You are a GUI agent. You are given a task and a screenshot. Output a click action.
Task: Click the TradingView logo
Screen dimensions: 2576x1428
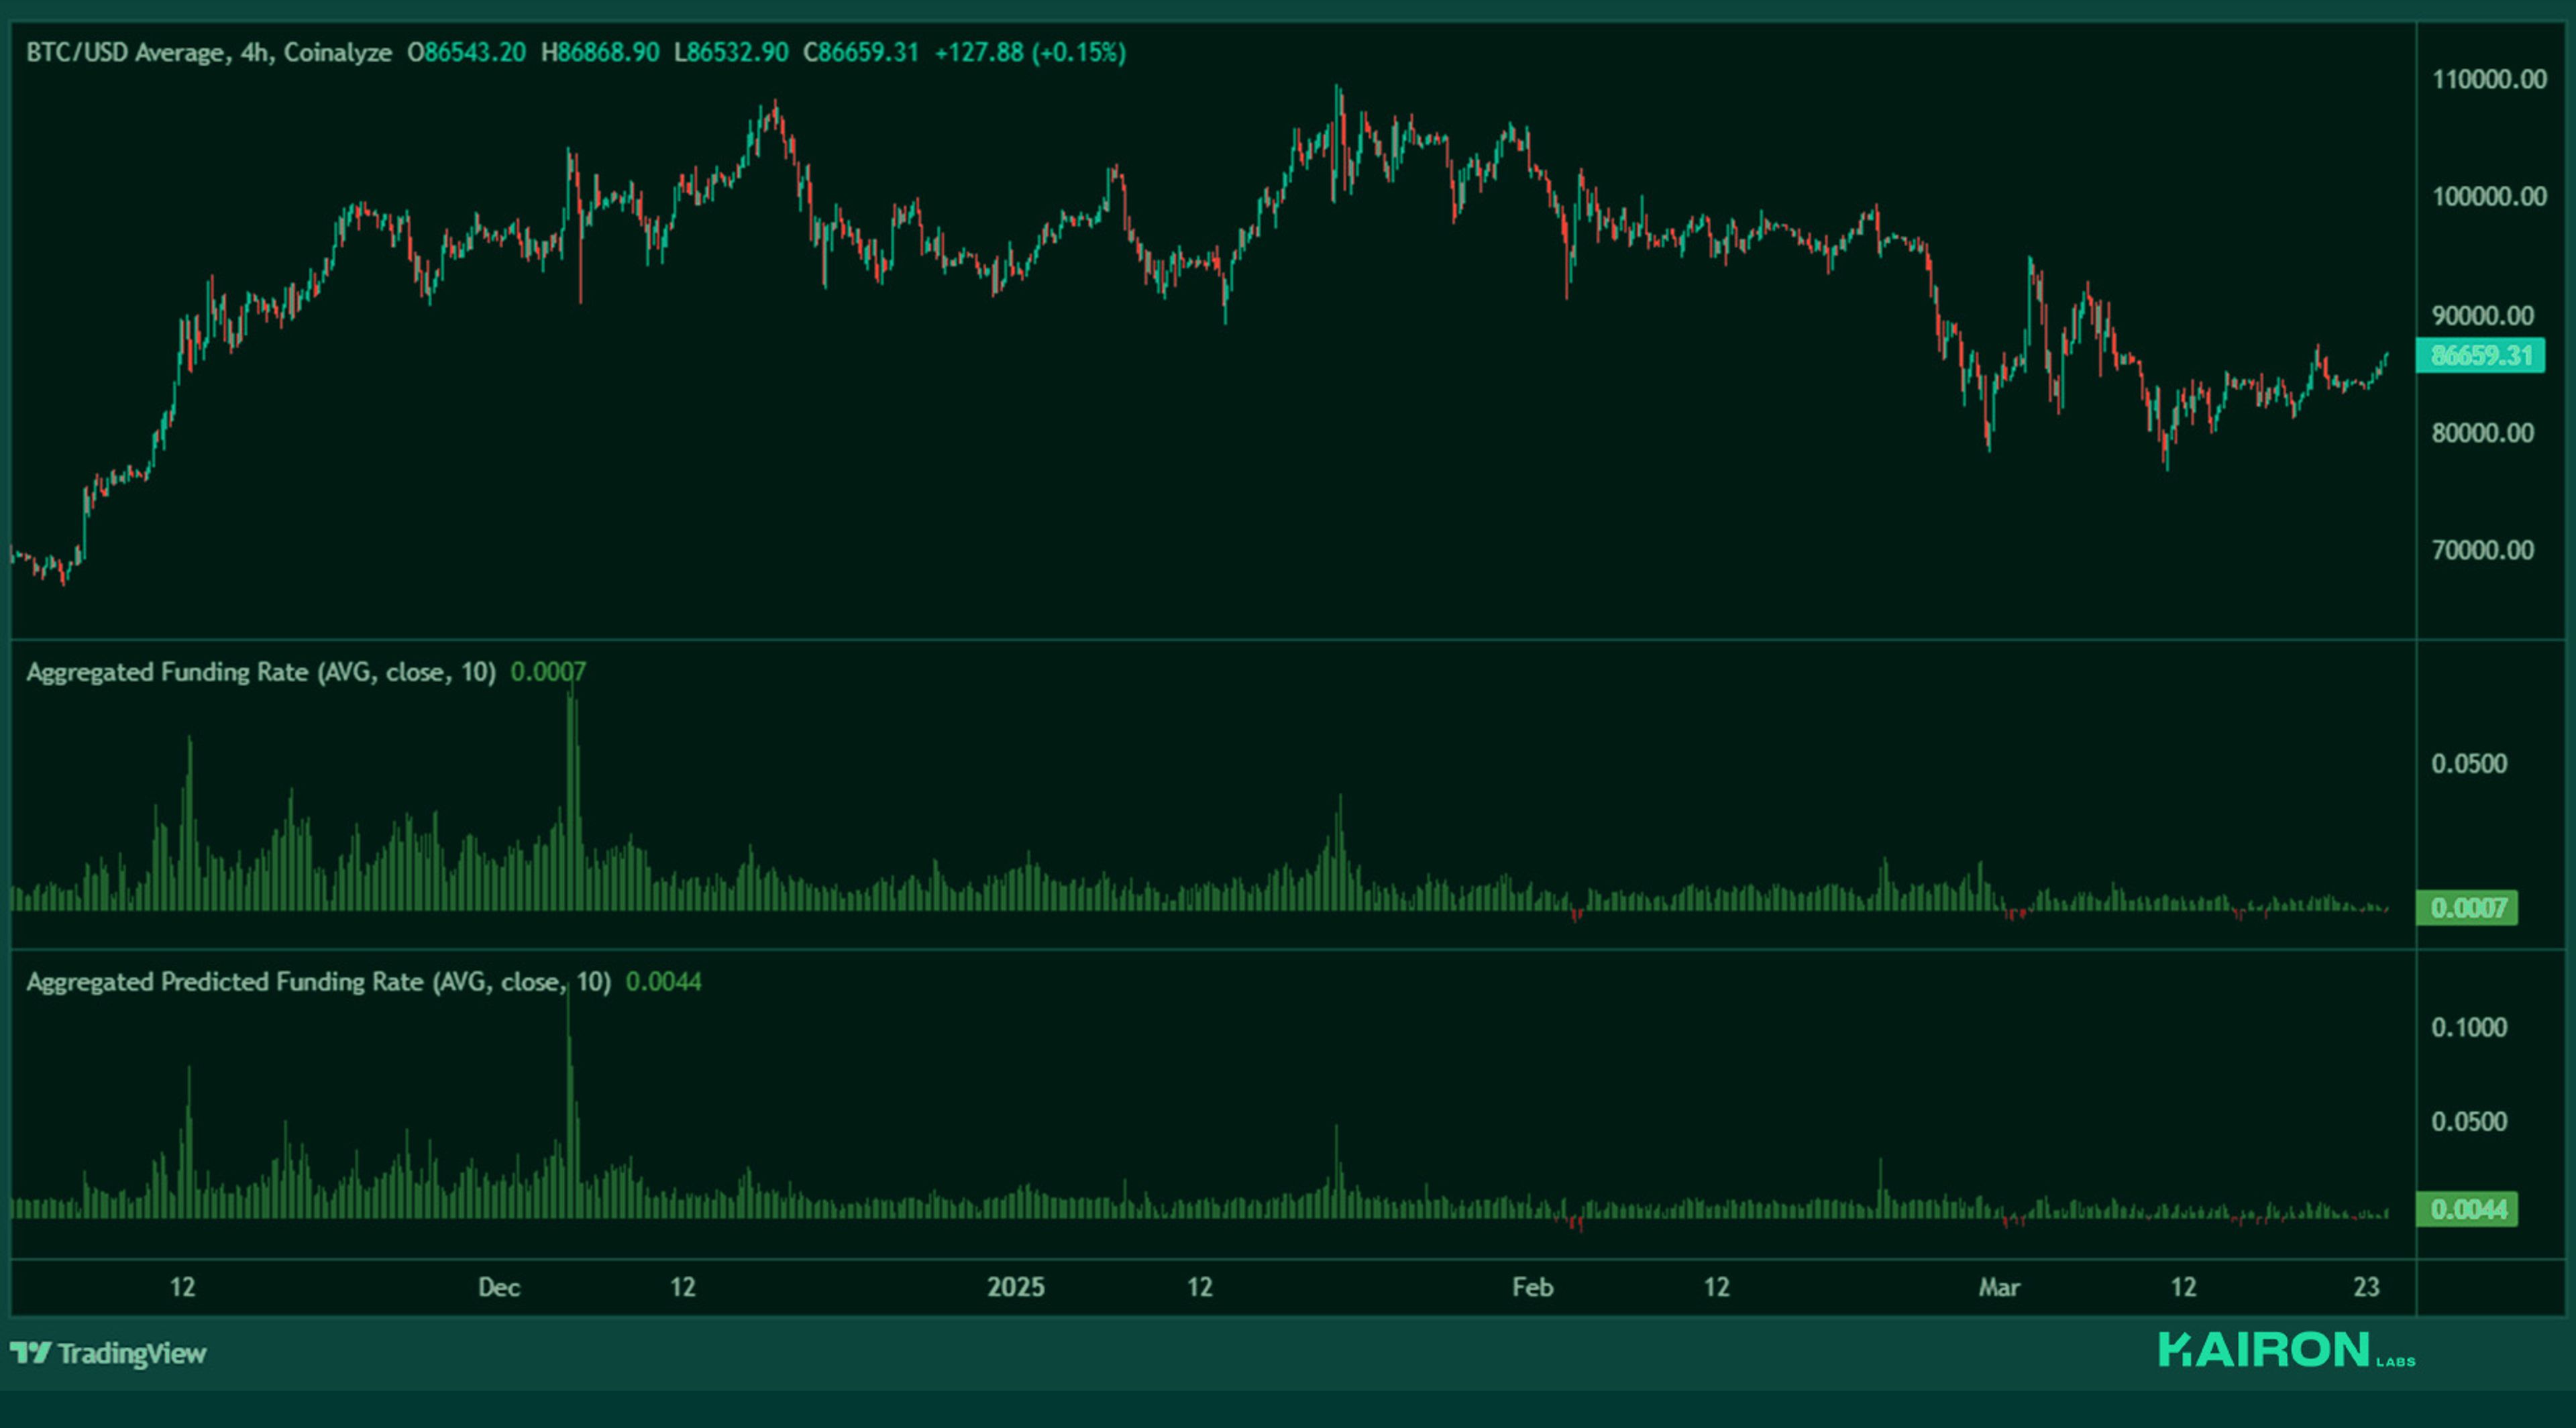(x=108, y=1353)
